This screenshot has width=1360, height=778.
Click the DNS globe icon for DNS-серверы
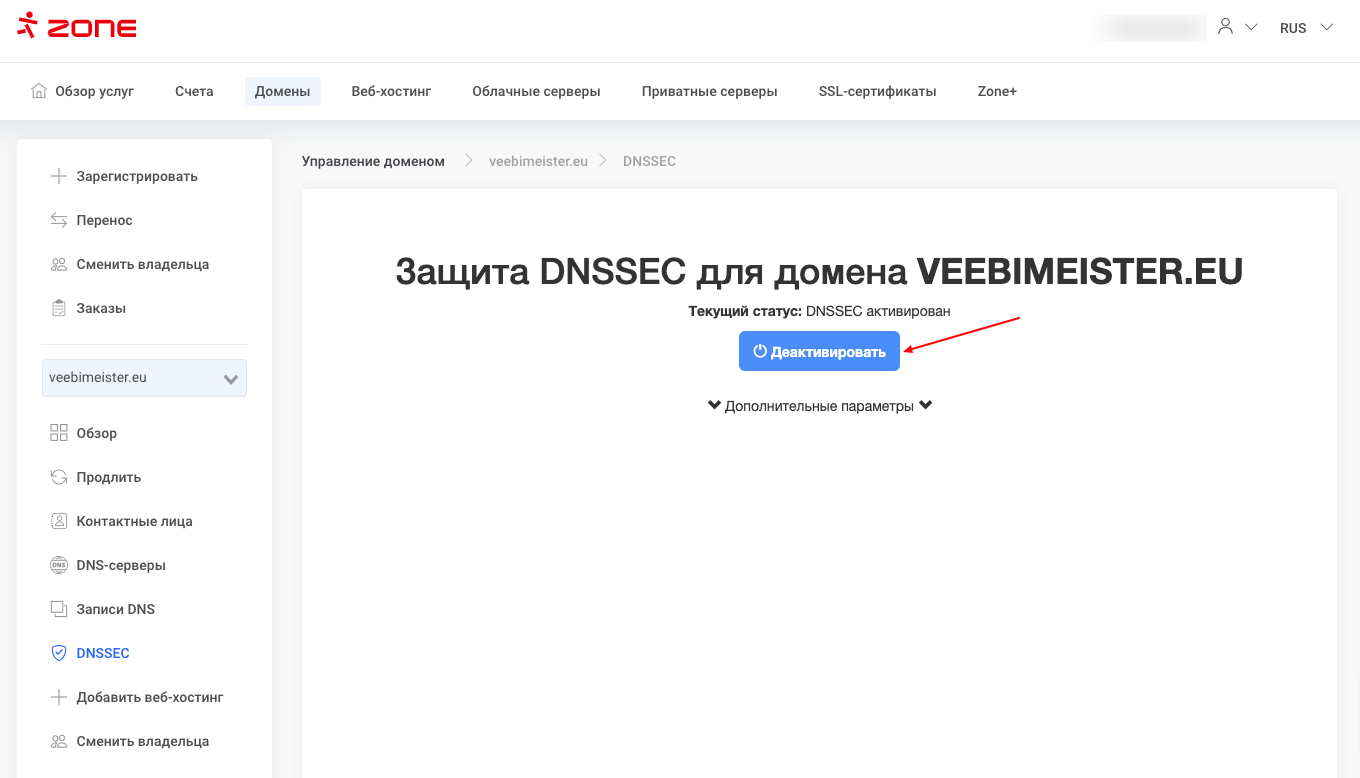coord(58,565)
